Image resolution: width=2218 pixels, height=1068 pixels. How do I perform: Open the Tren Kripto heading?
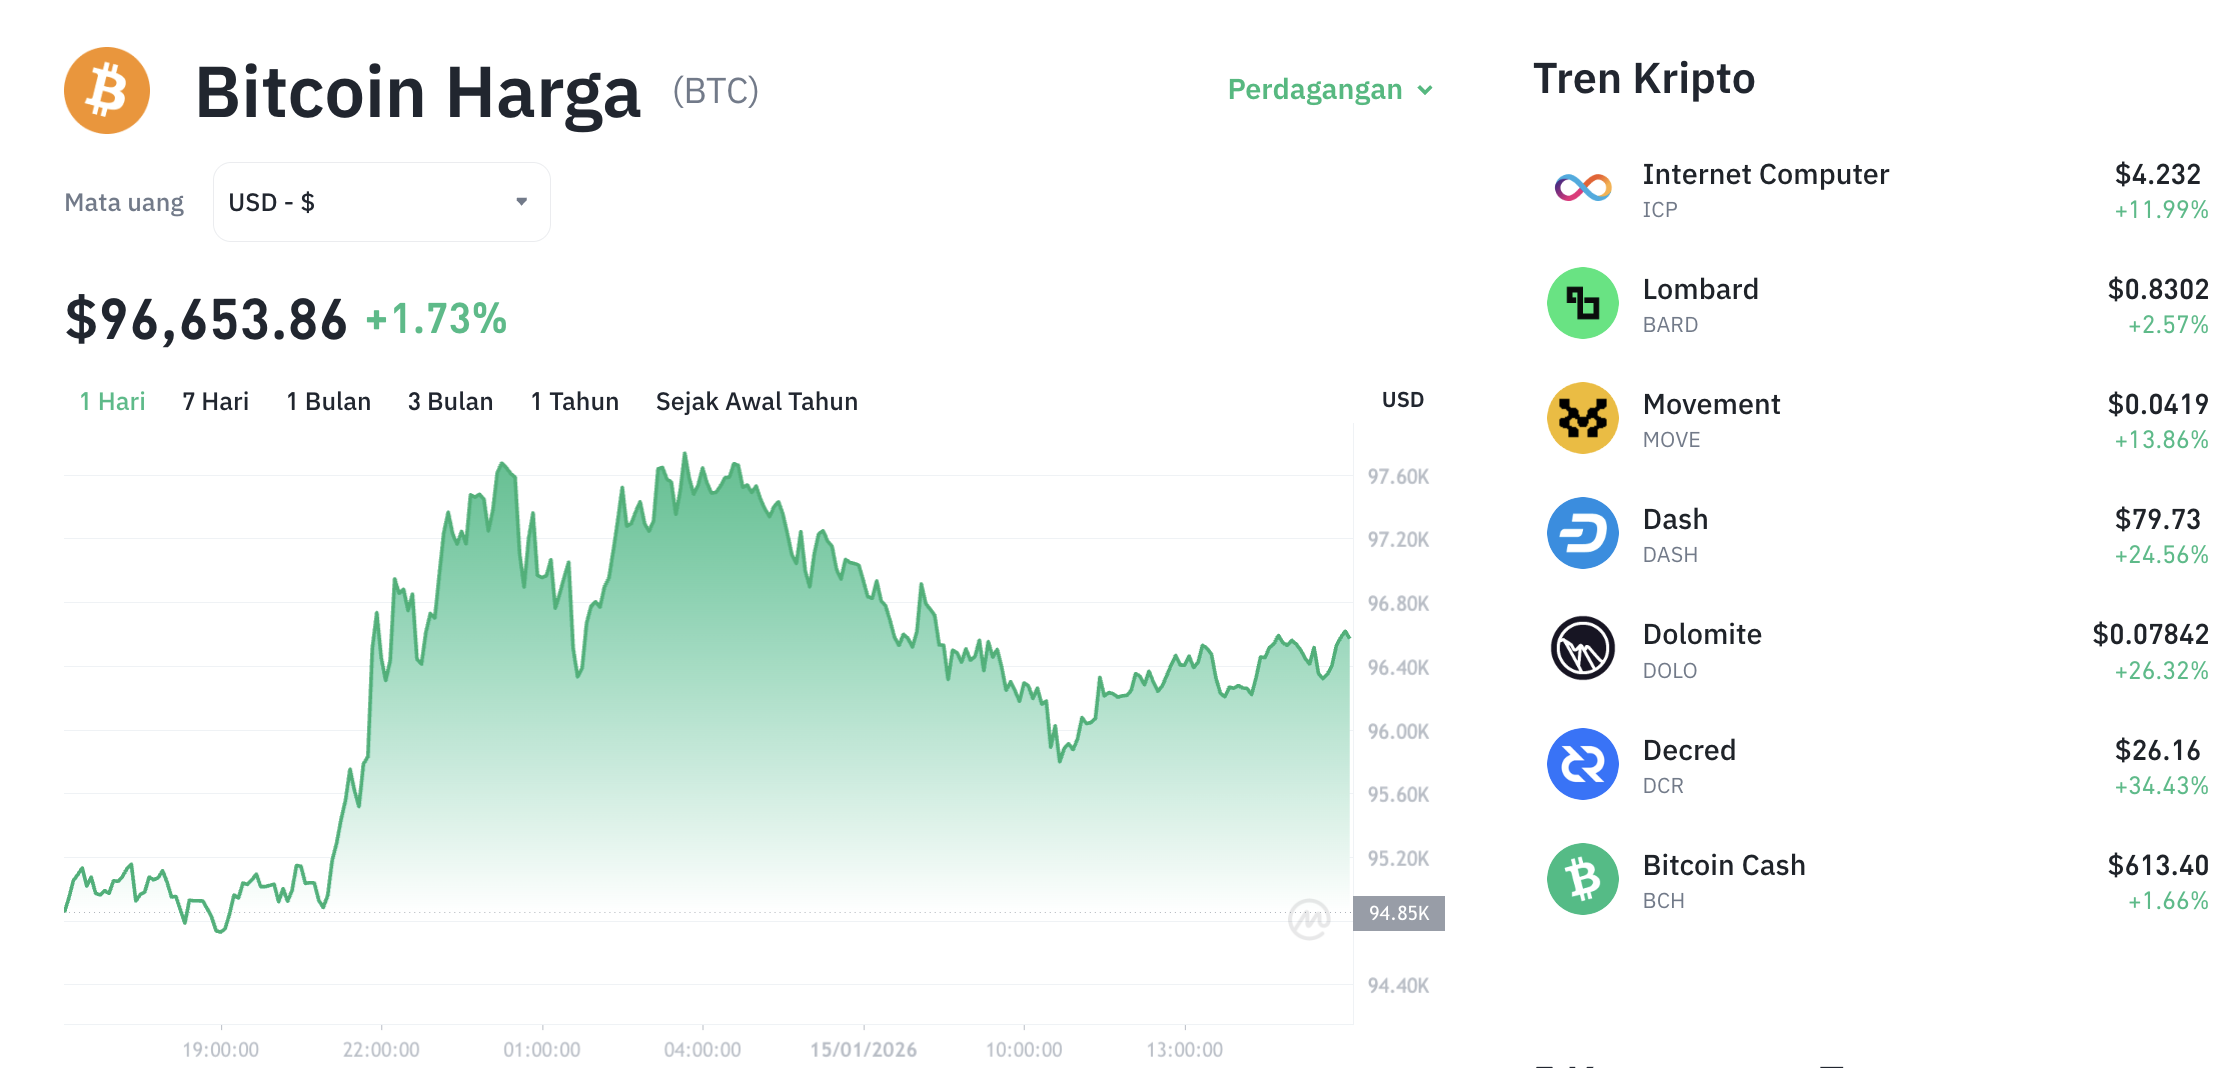[x=1643, y=78]
